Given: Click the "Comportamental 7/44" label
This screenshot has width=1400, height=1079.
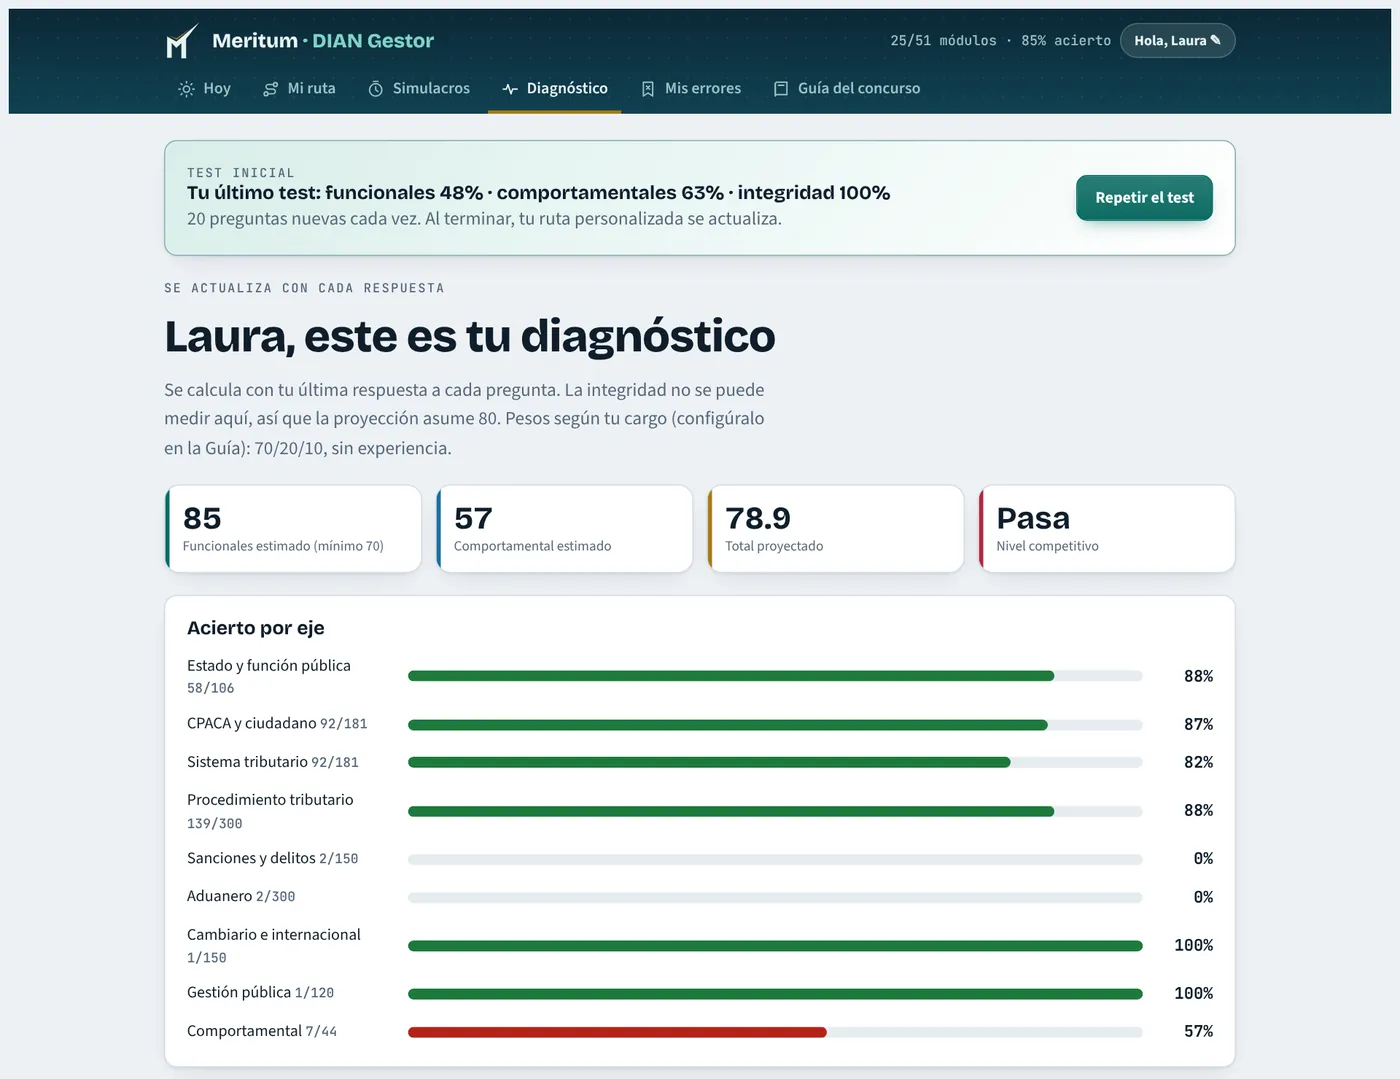Looking at the screenshot, I should [x=262, y=1032].
